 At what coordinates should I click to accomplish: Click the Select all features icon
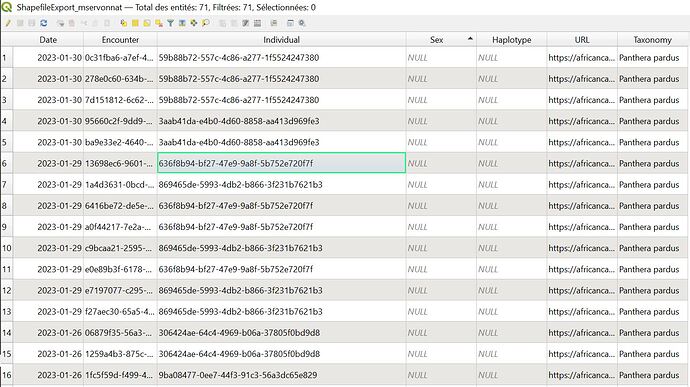135,23
